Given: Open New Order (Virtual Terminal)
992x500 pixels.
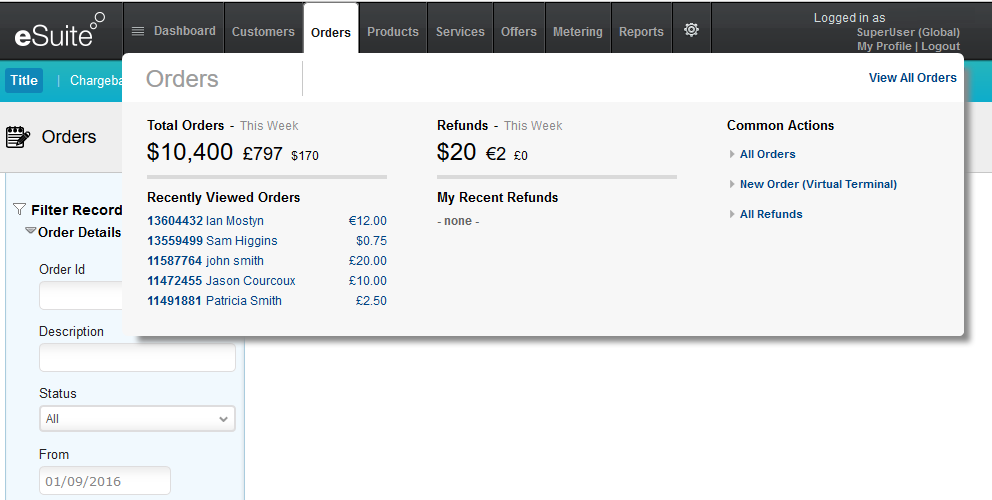Looking at the screenshot, I should coord(818,184).
